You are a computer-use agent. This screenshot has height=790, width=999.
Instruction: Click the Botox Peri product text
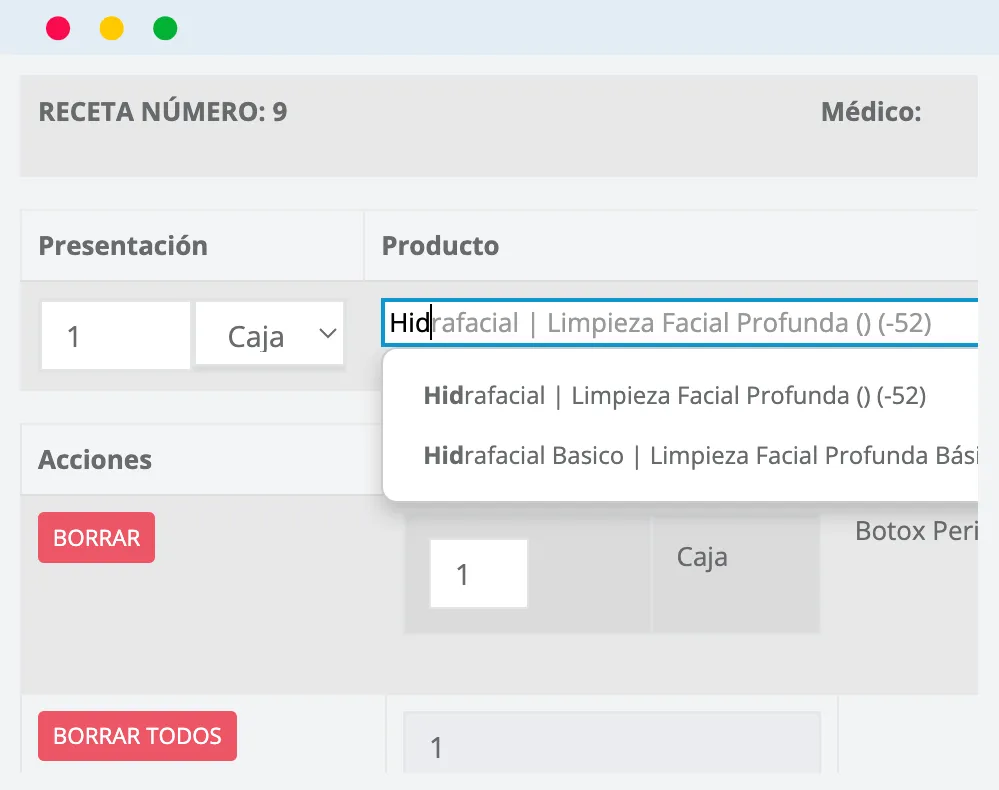tap(916, 531)
